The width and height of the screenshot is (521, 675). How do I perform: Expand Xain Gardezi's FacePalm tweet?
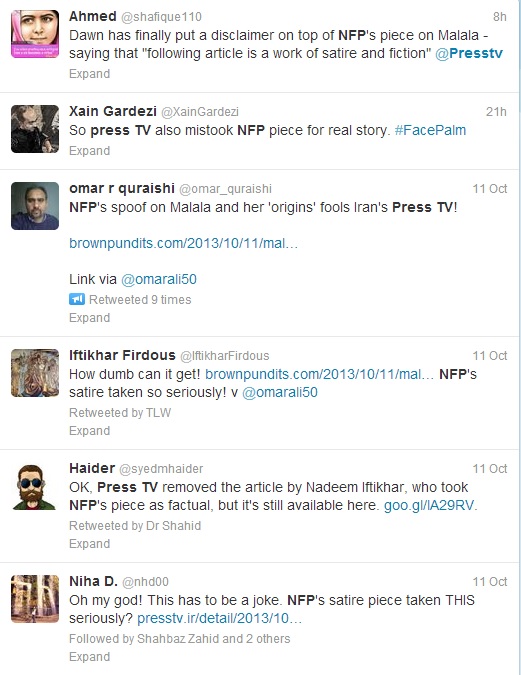tap(90, 151)
